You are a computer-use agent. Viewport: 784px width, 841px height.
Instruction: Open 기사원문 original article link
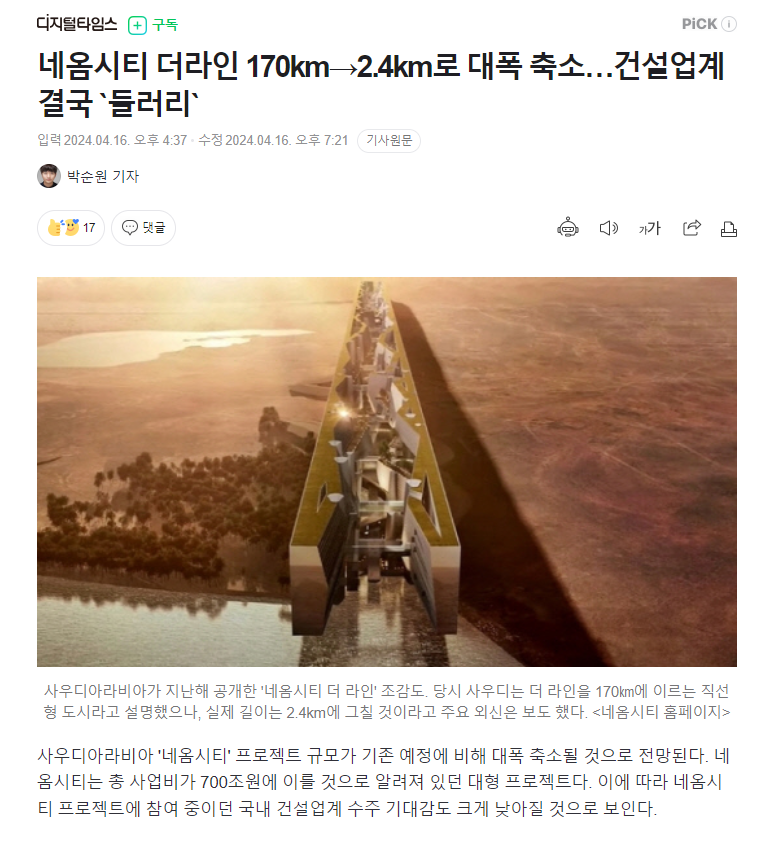coord(389,141)
